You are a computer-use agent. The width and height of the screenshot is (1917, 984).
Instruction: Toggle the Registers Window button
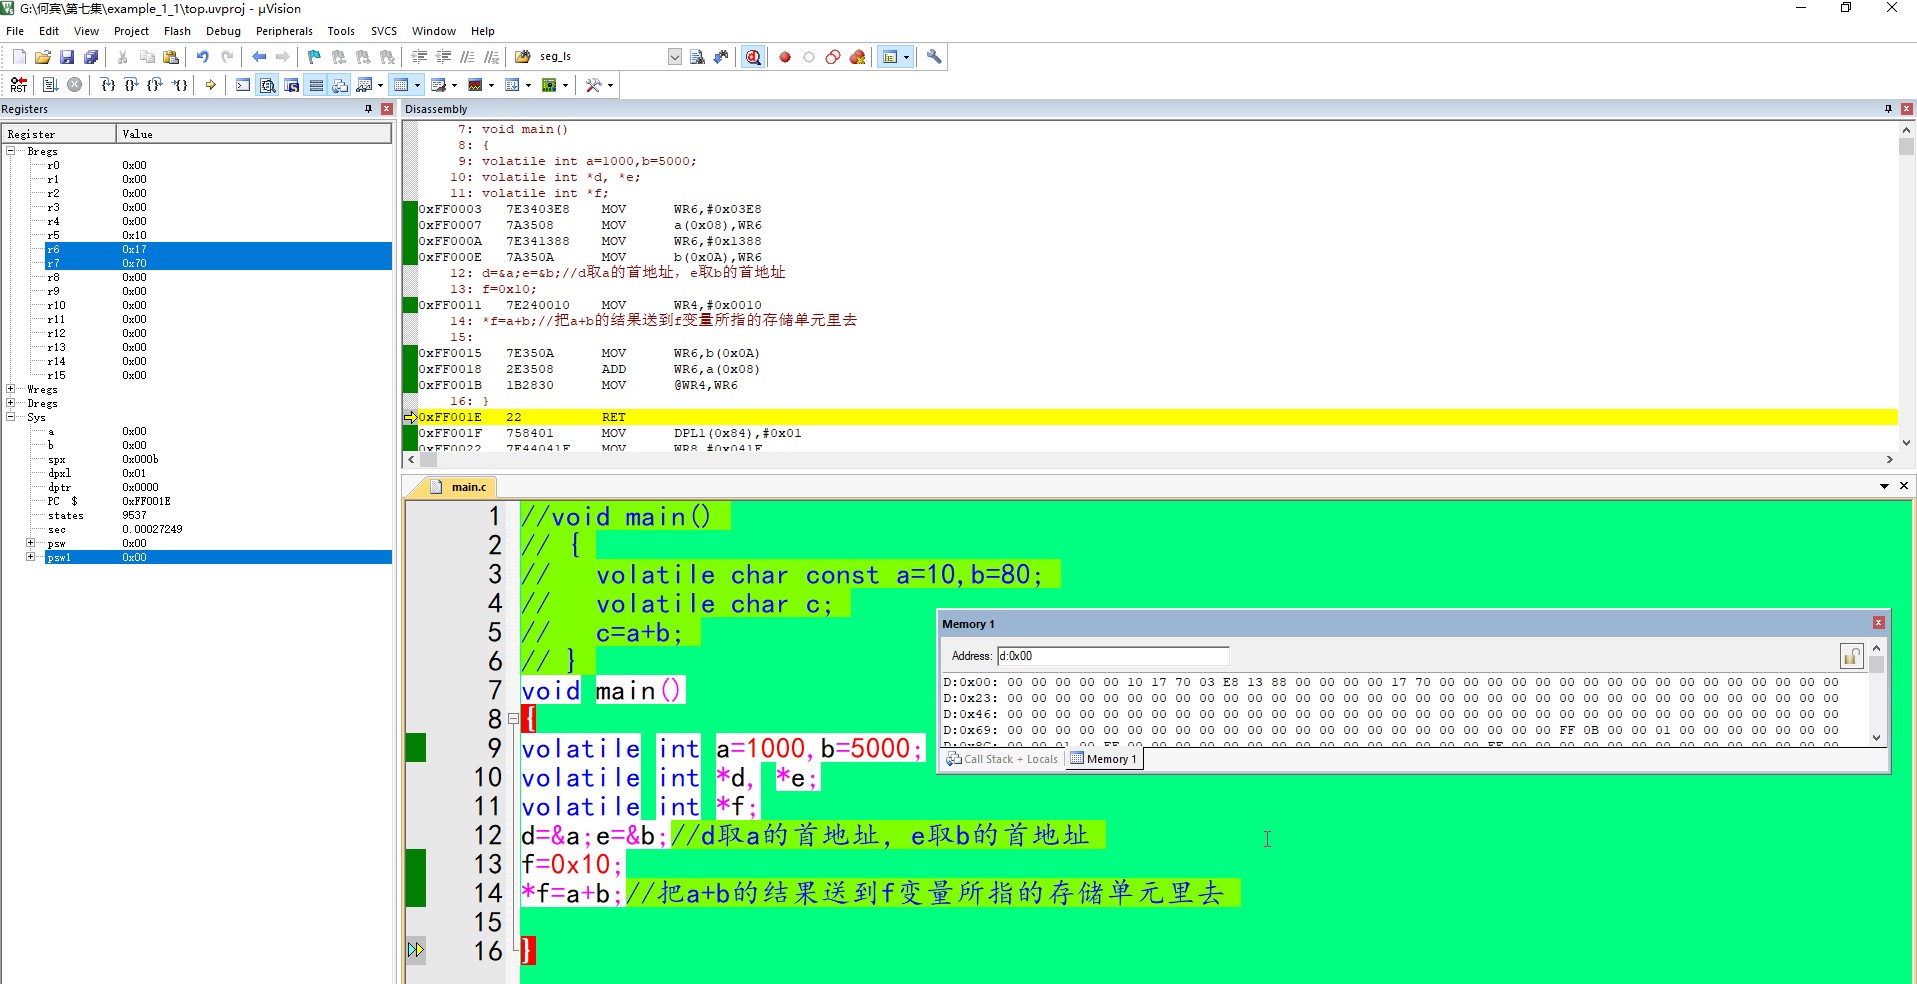point(316,85)
